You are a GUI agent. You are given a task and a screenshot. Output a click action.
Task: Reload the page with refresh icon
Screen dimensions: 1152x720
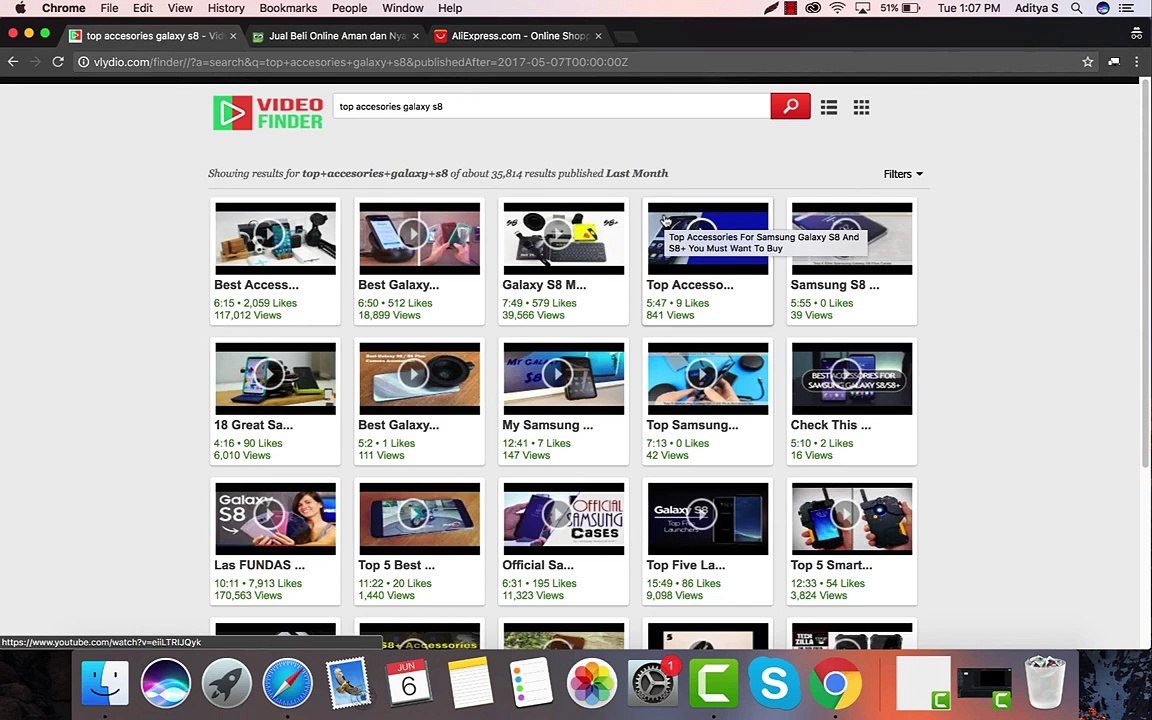[58, 62]
